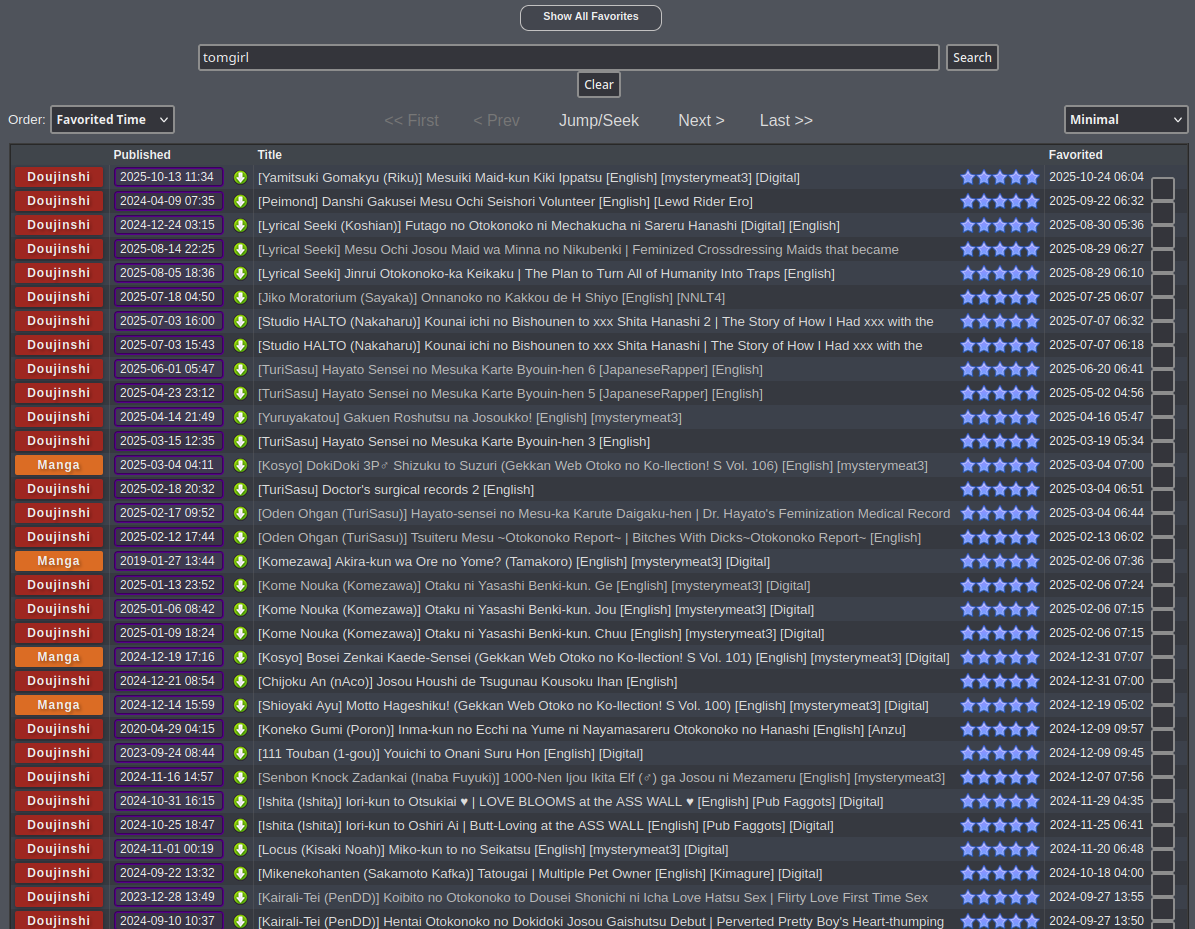Viewport: 1195px width, 929px height.
Task: Tick the checkbox beside favorited 2024-11-20 06:48
Action: 1163,860
